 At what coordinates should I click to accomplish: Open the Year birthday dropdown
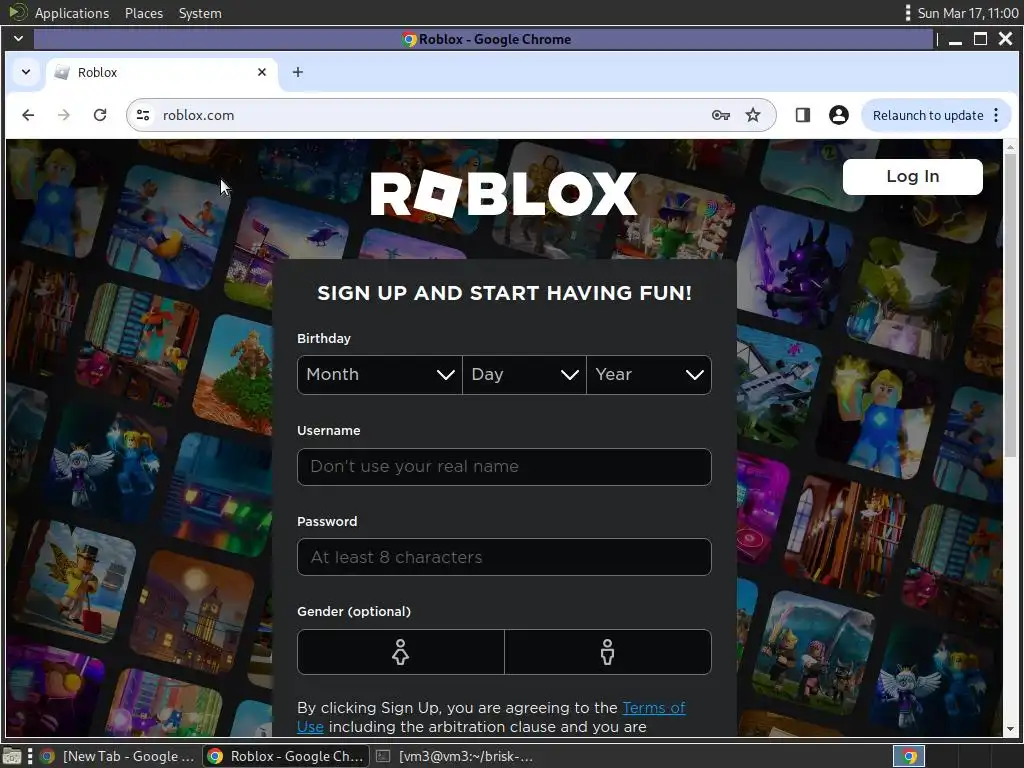tap(648, 375)
